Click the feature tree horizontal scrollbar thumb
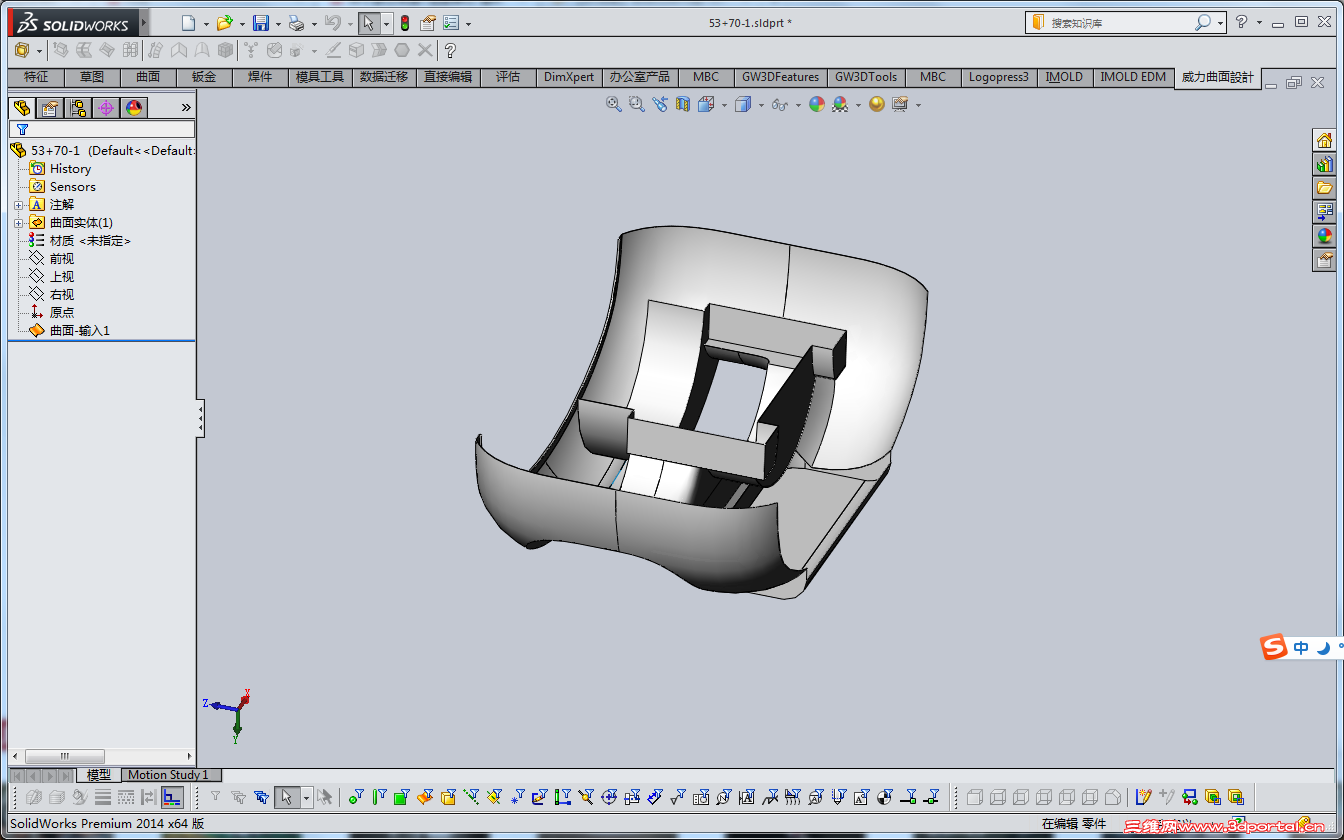Viewport: 1344px width, 840px height. tap(64, 756)
